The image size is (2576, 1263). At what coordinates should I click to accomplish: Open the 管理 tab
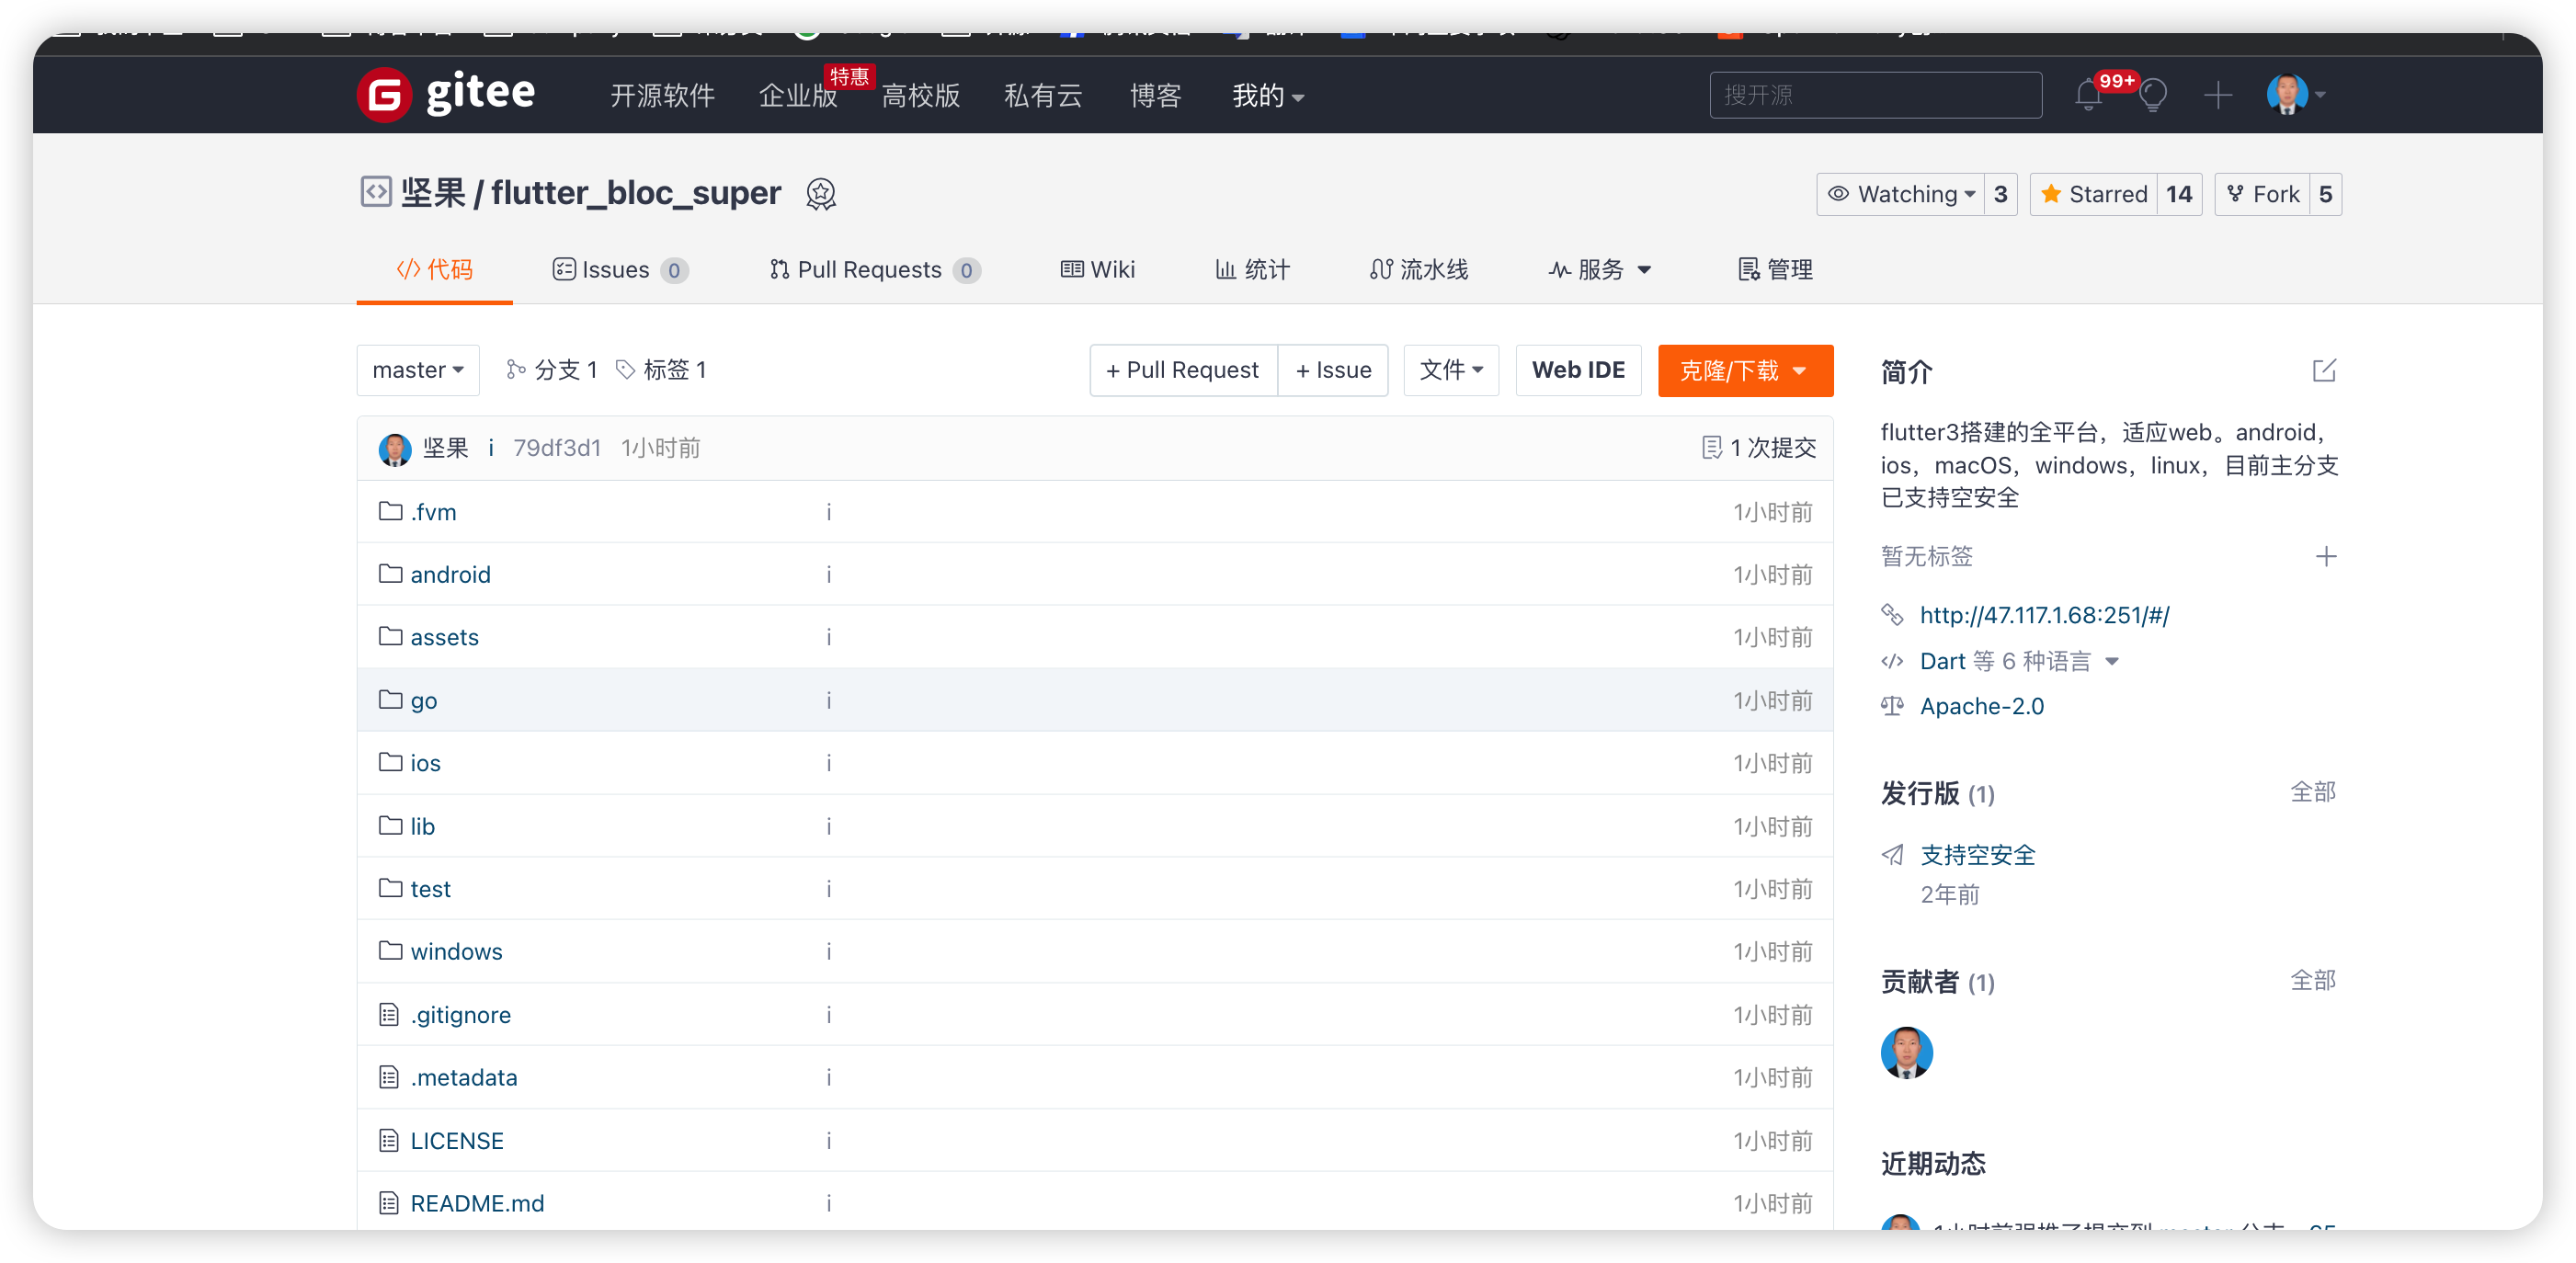click(1775, 270)
